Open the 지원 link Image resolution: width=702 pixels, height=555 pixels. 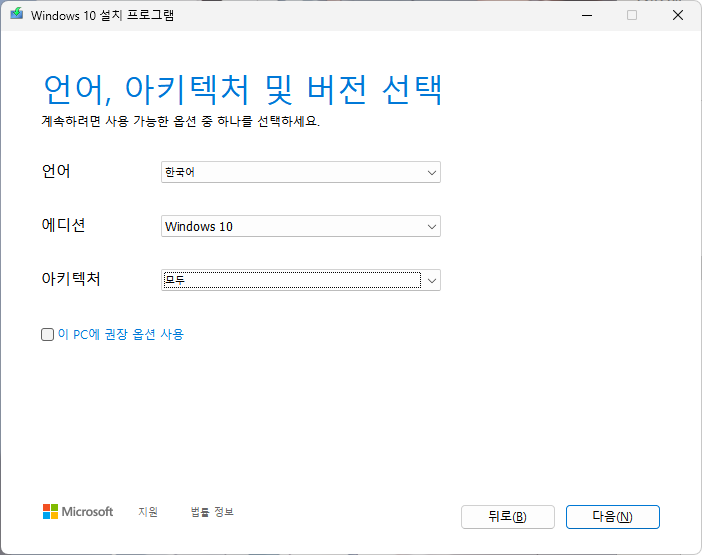(148, 512)
